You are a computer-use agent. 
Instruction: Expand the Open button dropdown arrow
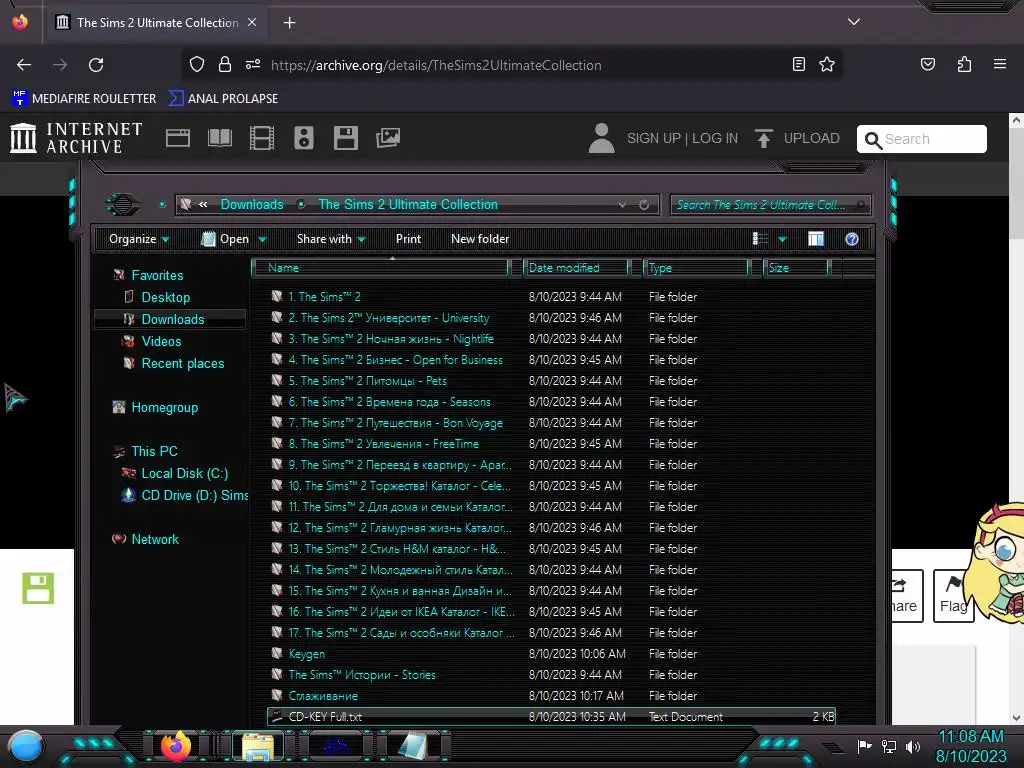coord(263,240)
